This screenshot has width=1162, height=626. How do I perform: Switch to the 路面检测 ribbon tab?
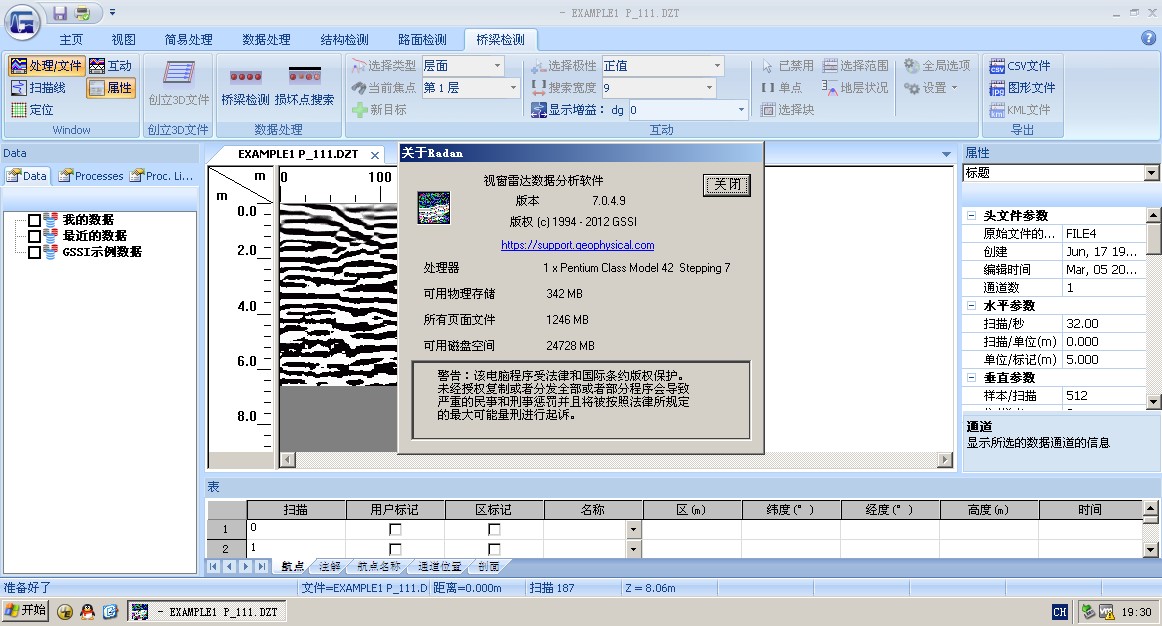pos(422,39)
